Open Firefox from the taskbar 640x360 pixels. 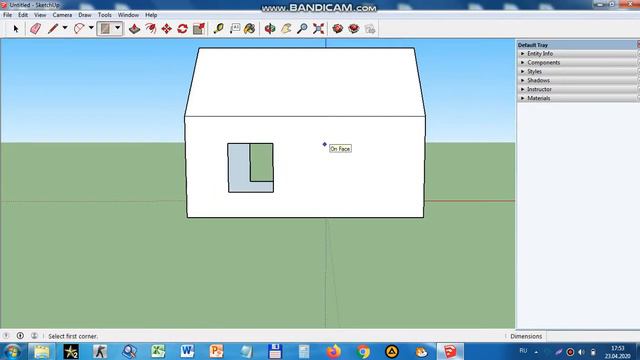click(333, 351)
